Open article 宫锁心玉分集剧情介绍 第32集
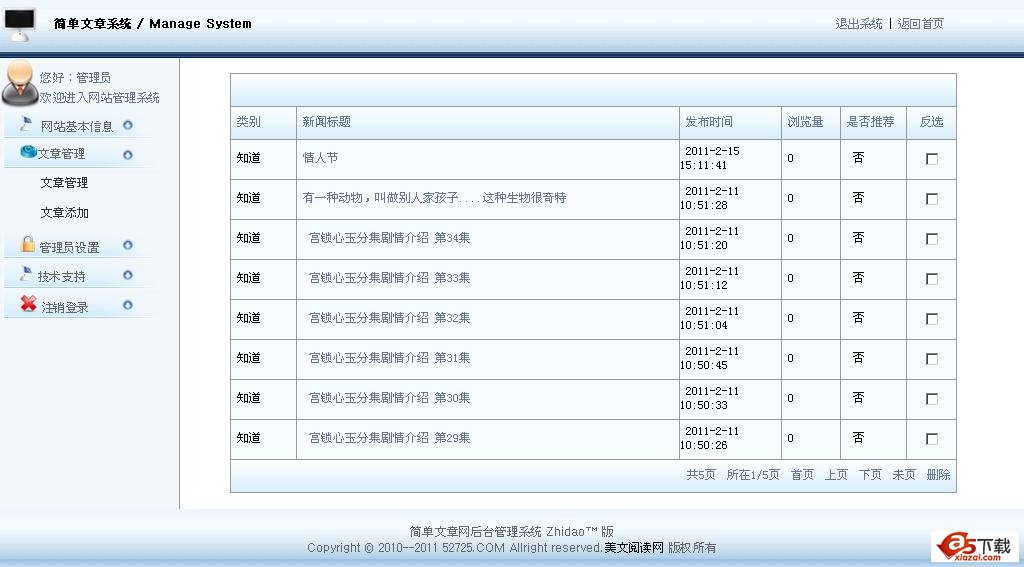Viewport: 1024px width, 567px height. (389, 318)
